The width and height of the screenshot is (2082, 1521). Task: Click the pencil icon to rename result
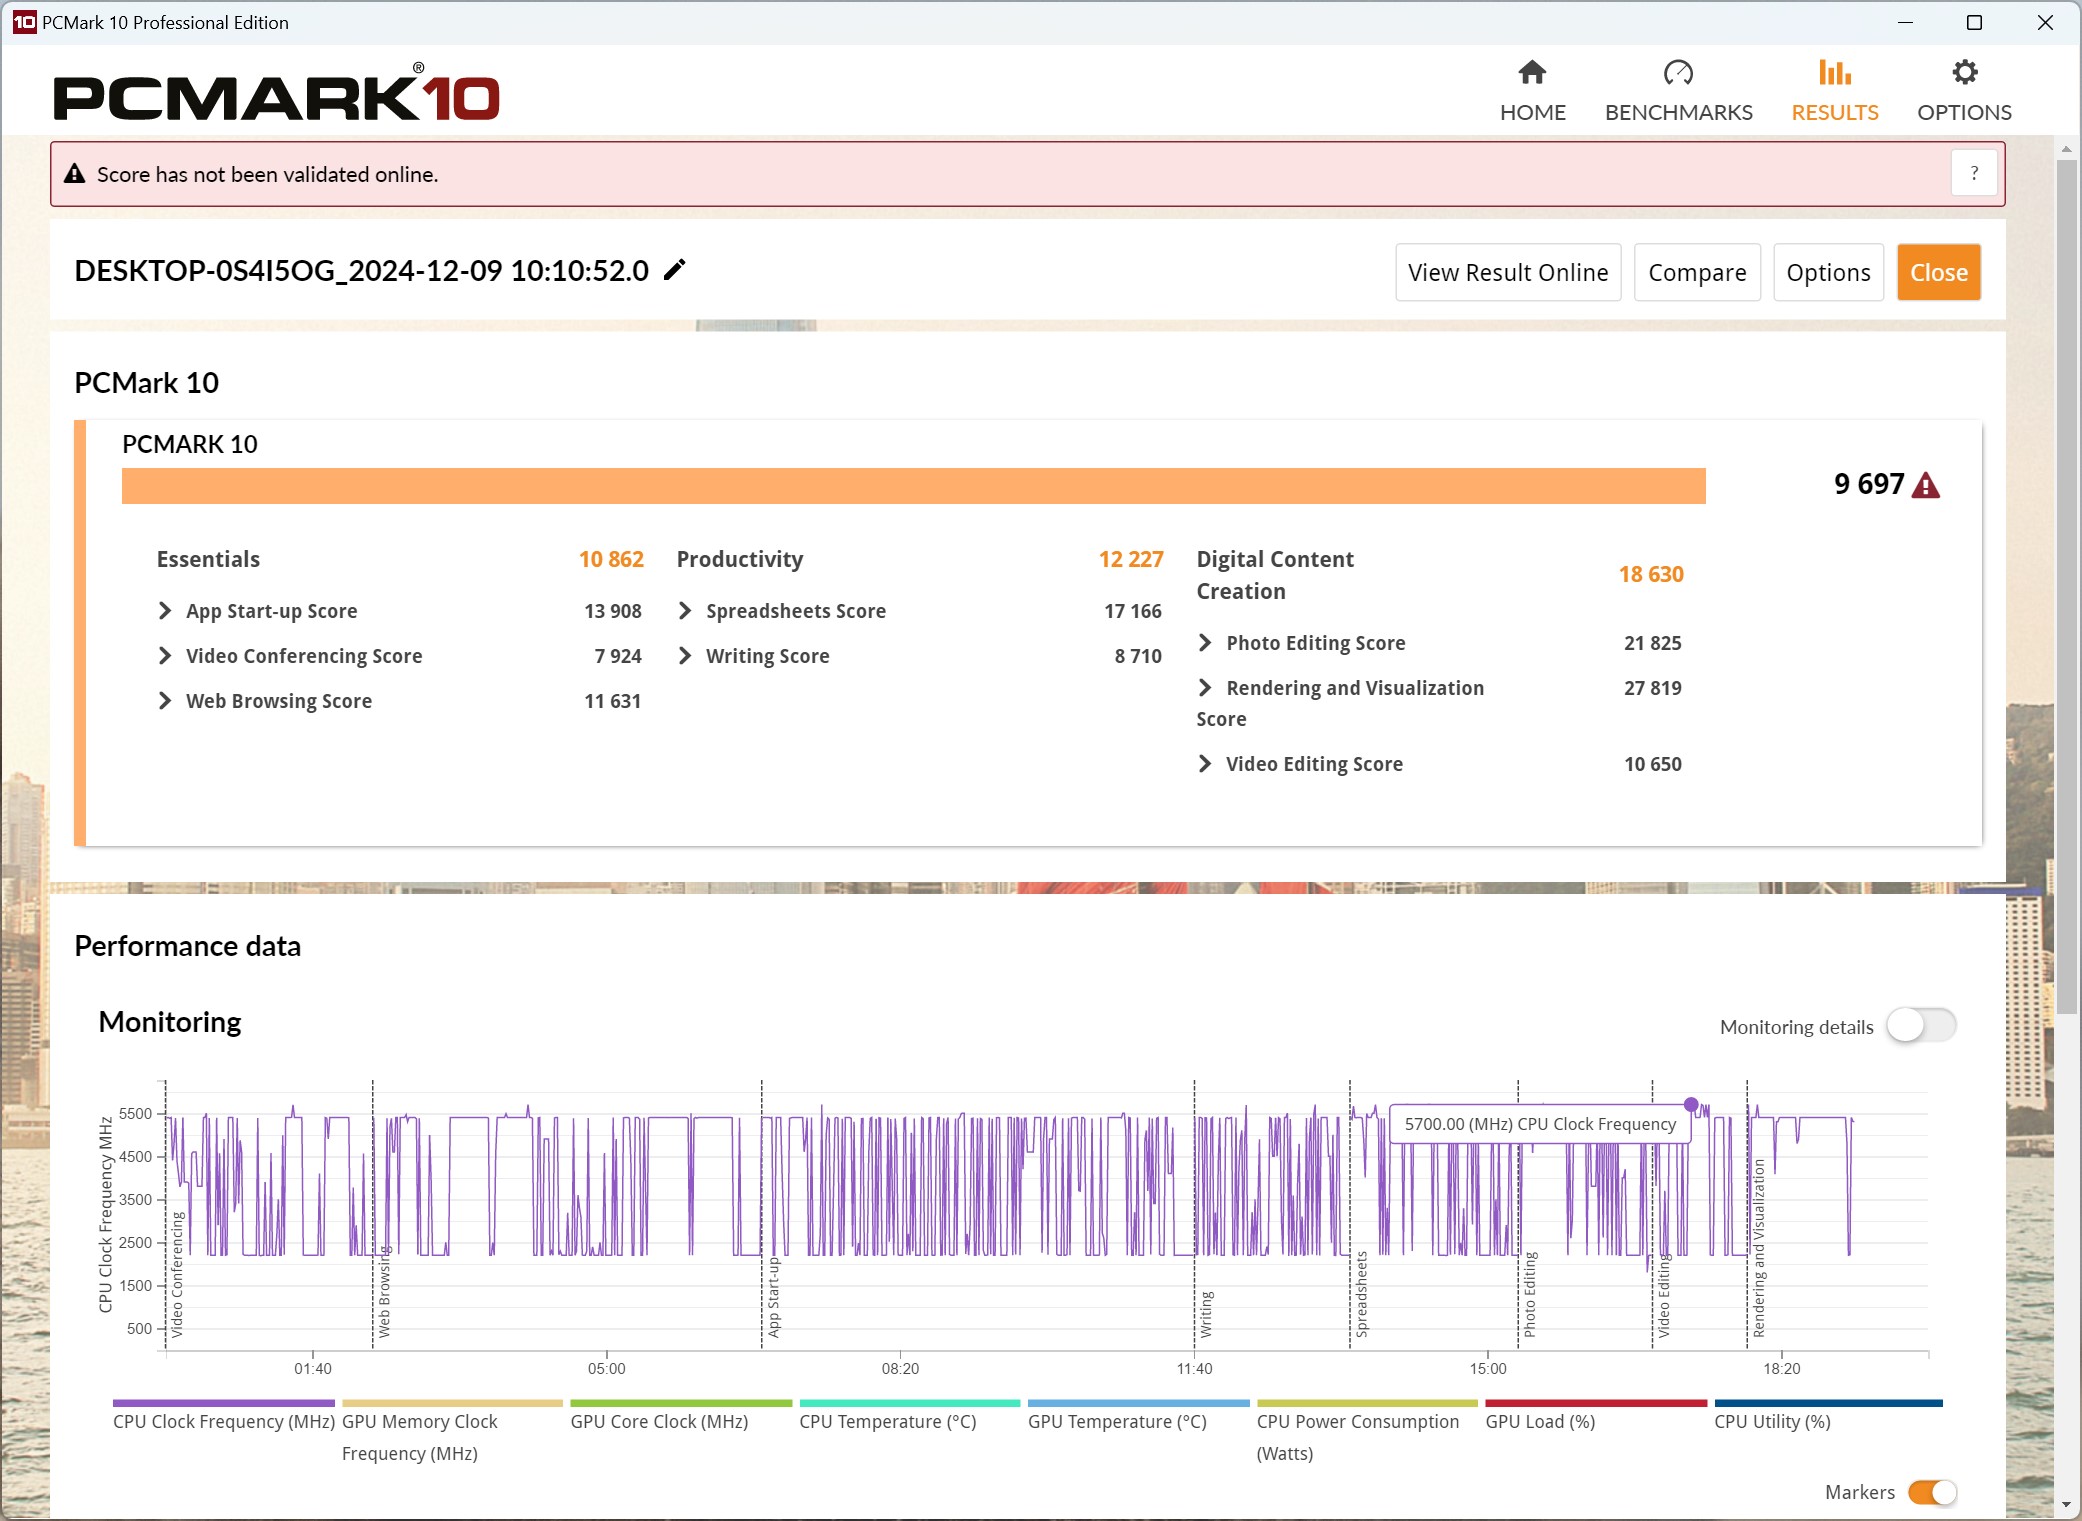click(675, 270)
